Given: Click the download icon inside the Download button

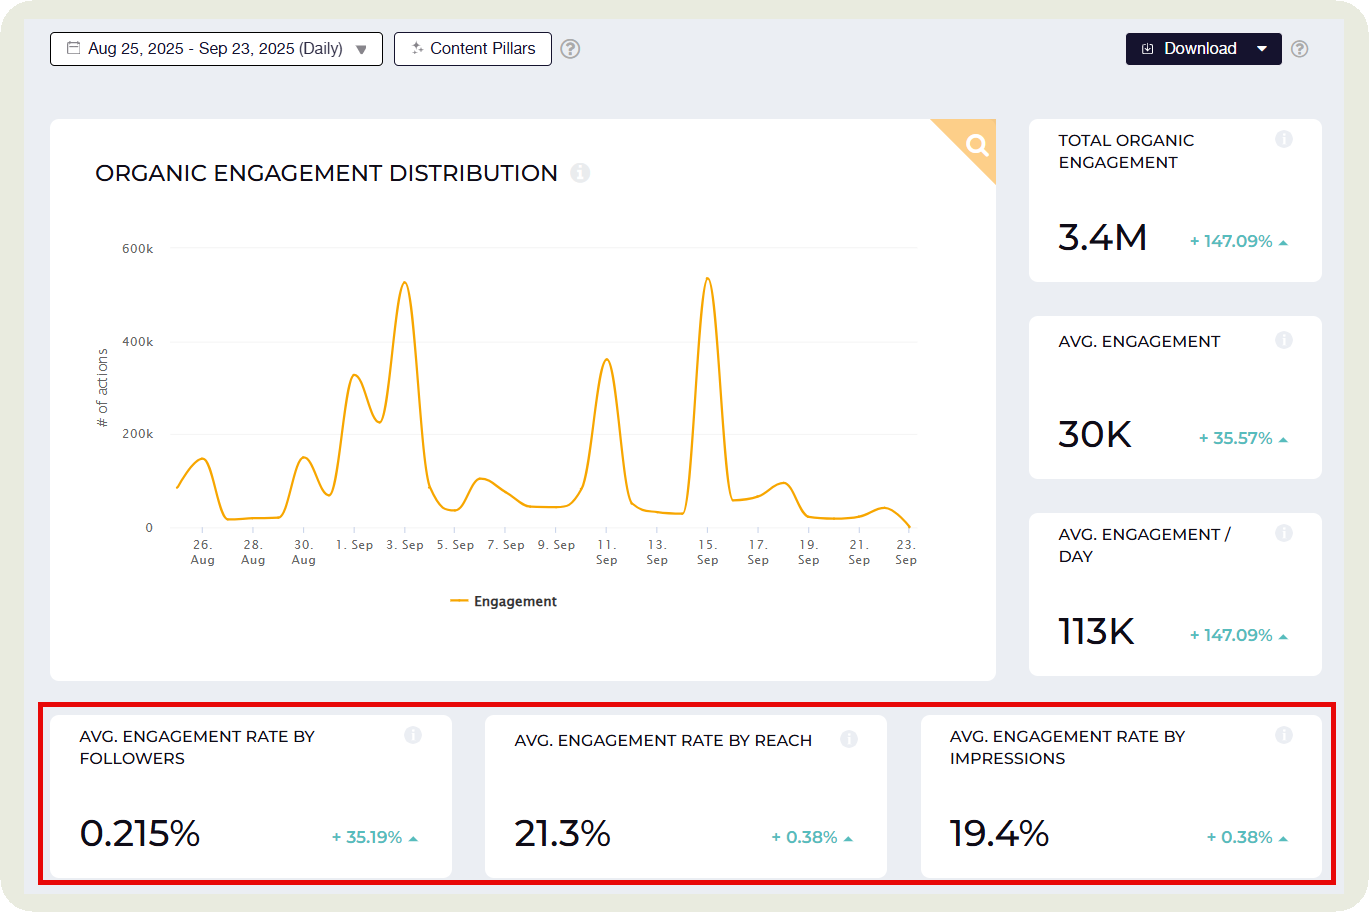Looking at the screenshot, I should tap(1146, 48).
